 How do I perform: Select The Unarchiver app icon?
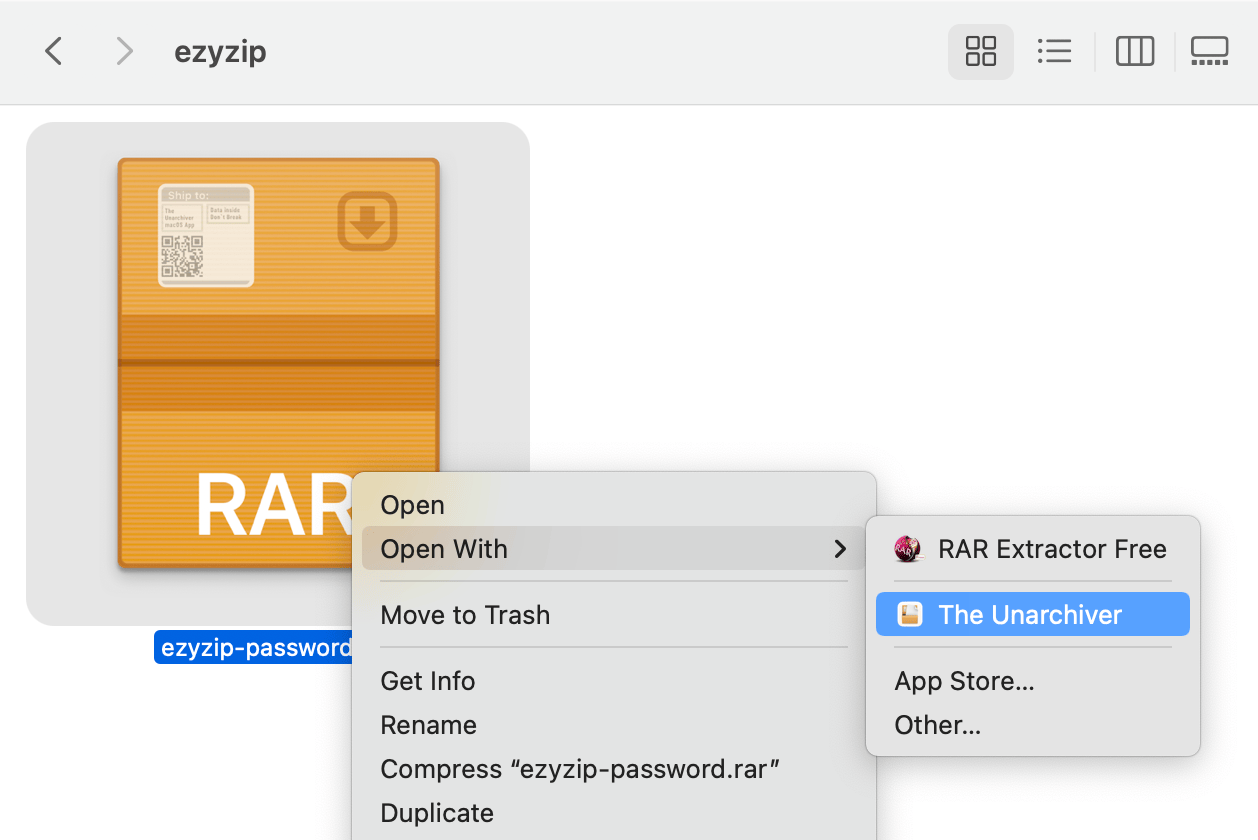(x=908, y=614)
